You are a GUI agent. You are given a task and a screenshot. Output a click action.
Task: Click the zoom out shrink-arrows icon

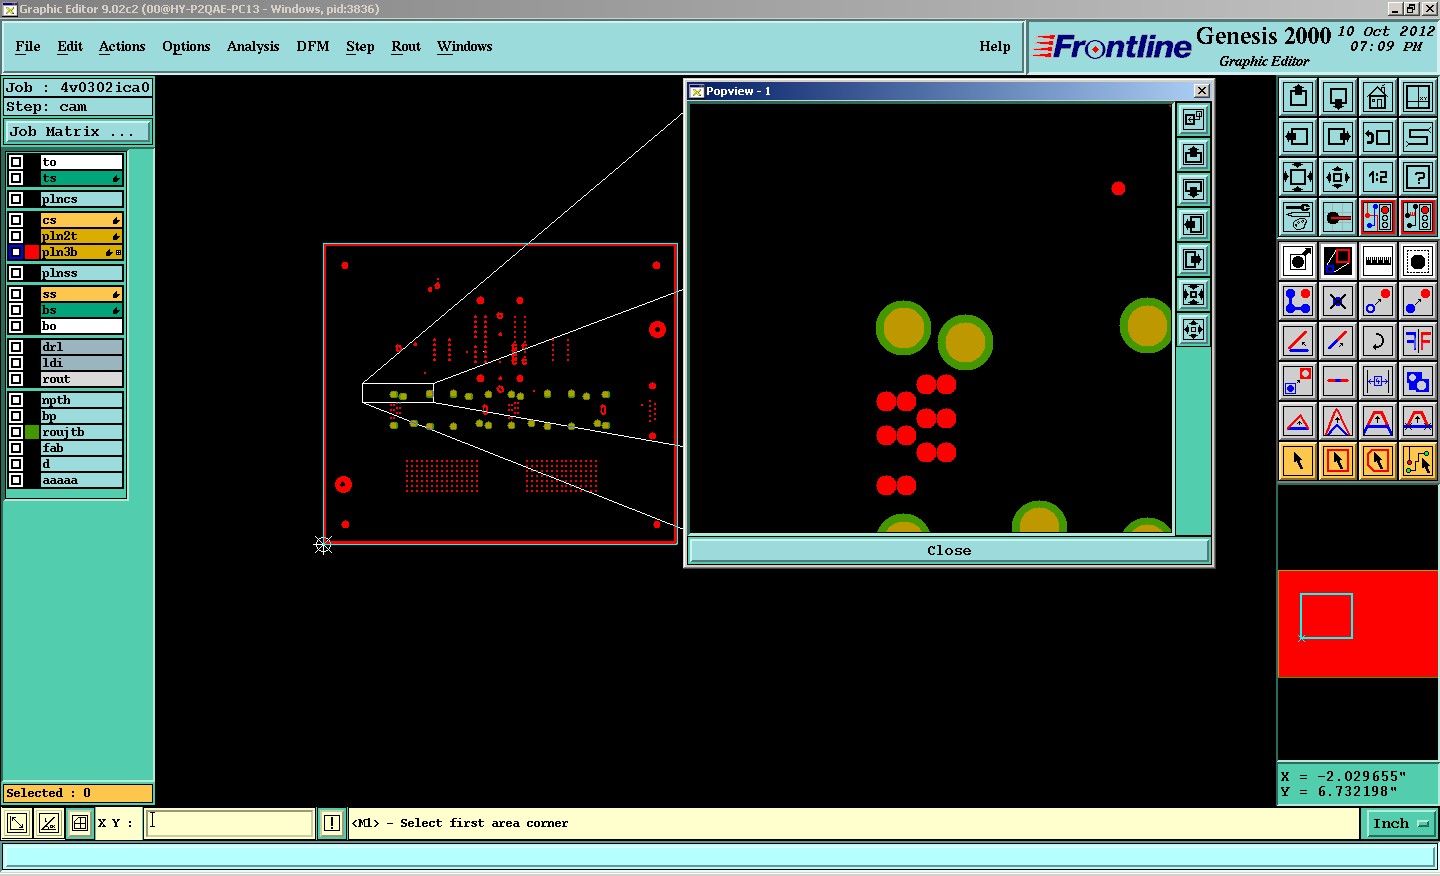pos(1338,177)
